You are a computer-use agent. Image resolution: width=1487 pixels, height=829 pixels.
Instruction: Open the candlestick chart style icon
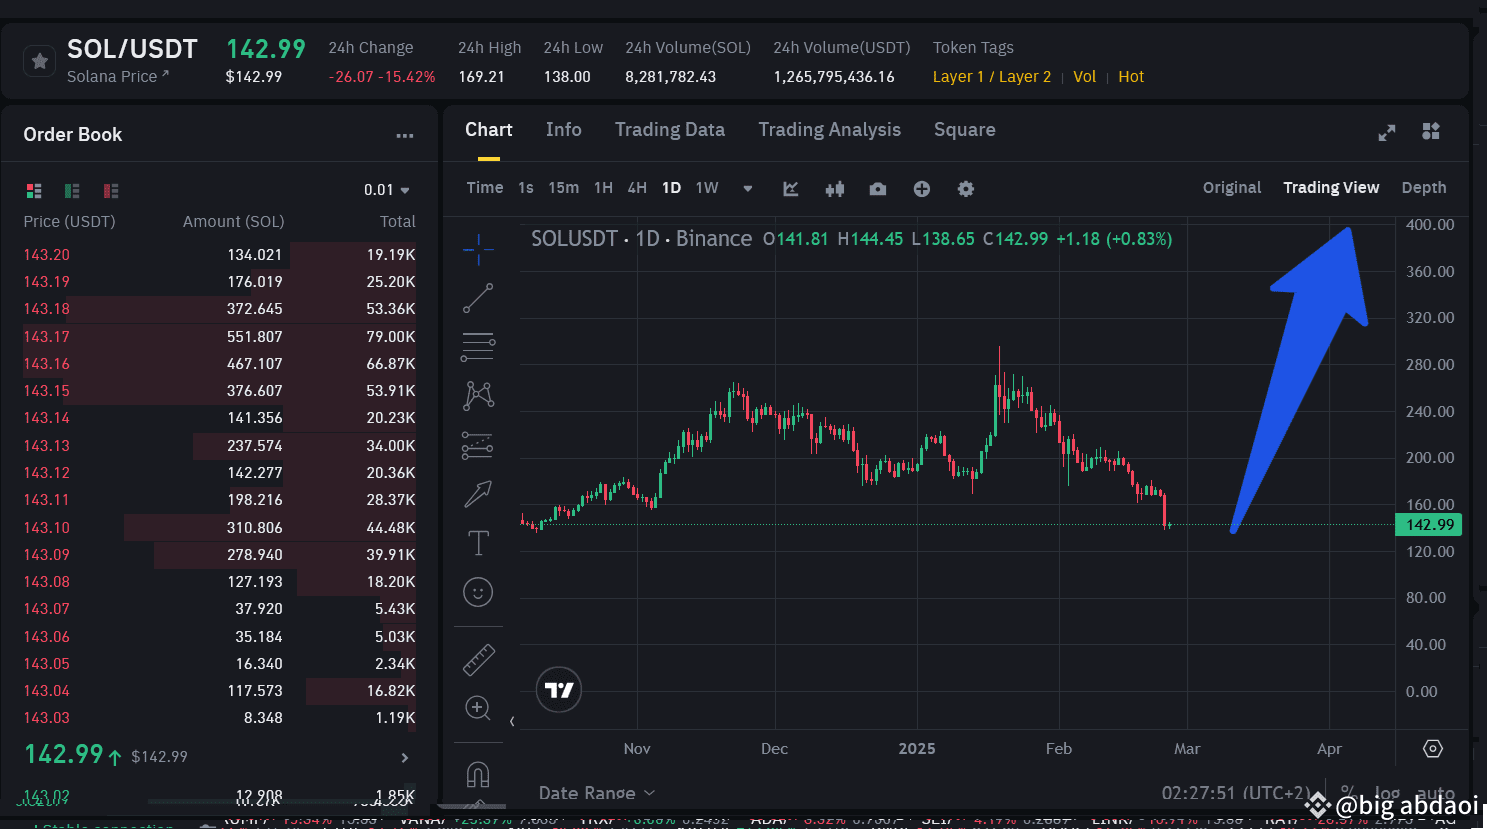[x=835, y=188]
